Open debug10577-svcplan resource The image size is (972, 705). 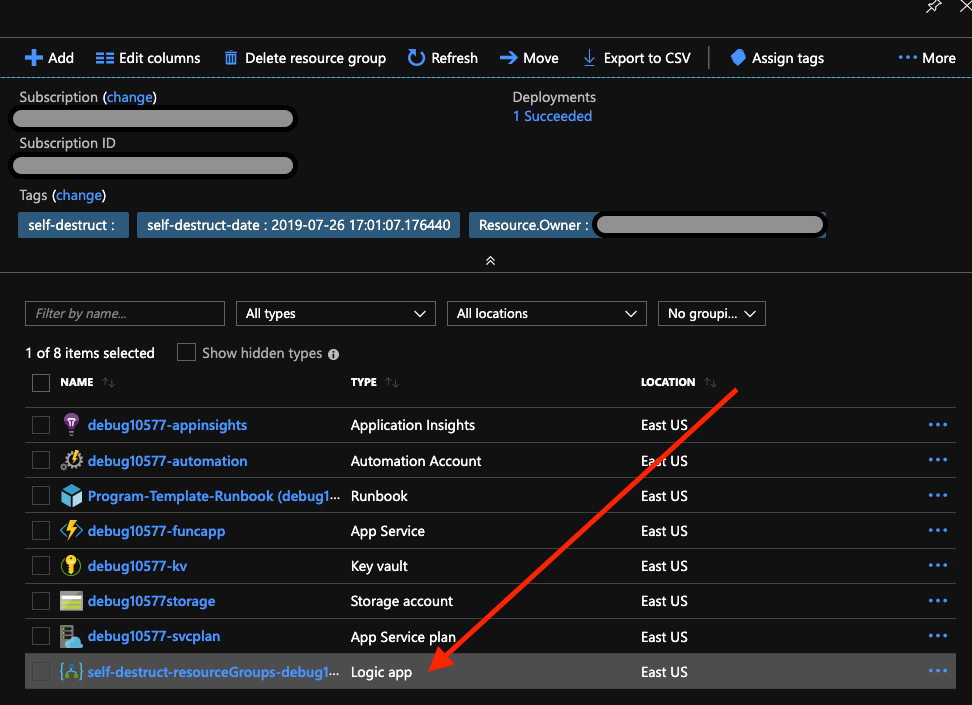coord(154,636)
